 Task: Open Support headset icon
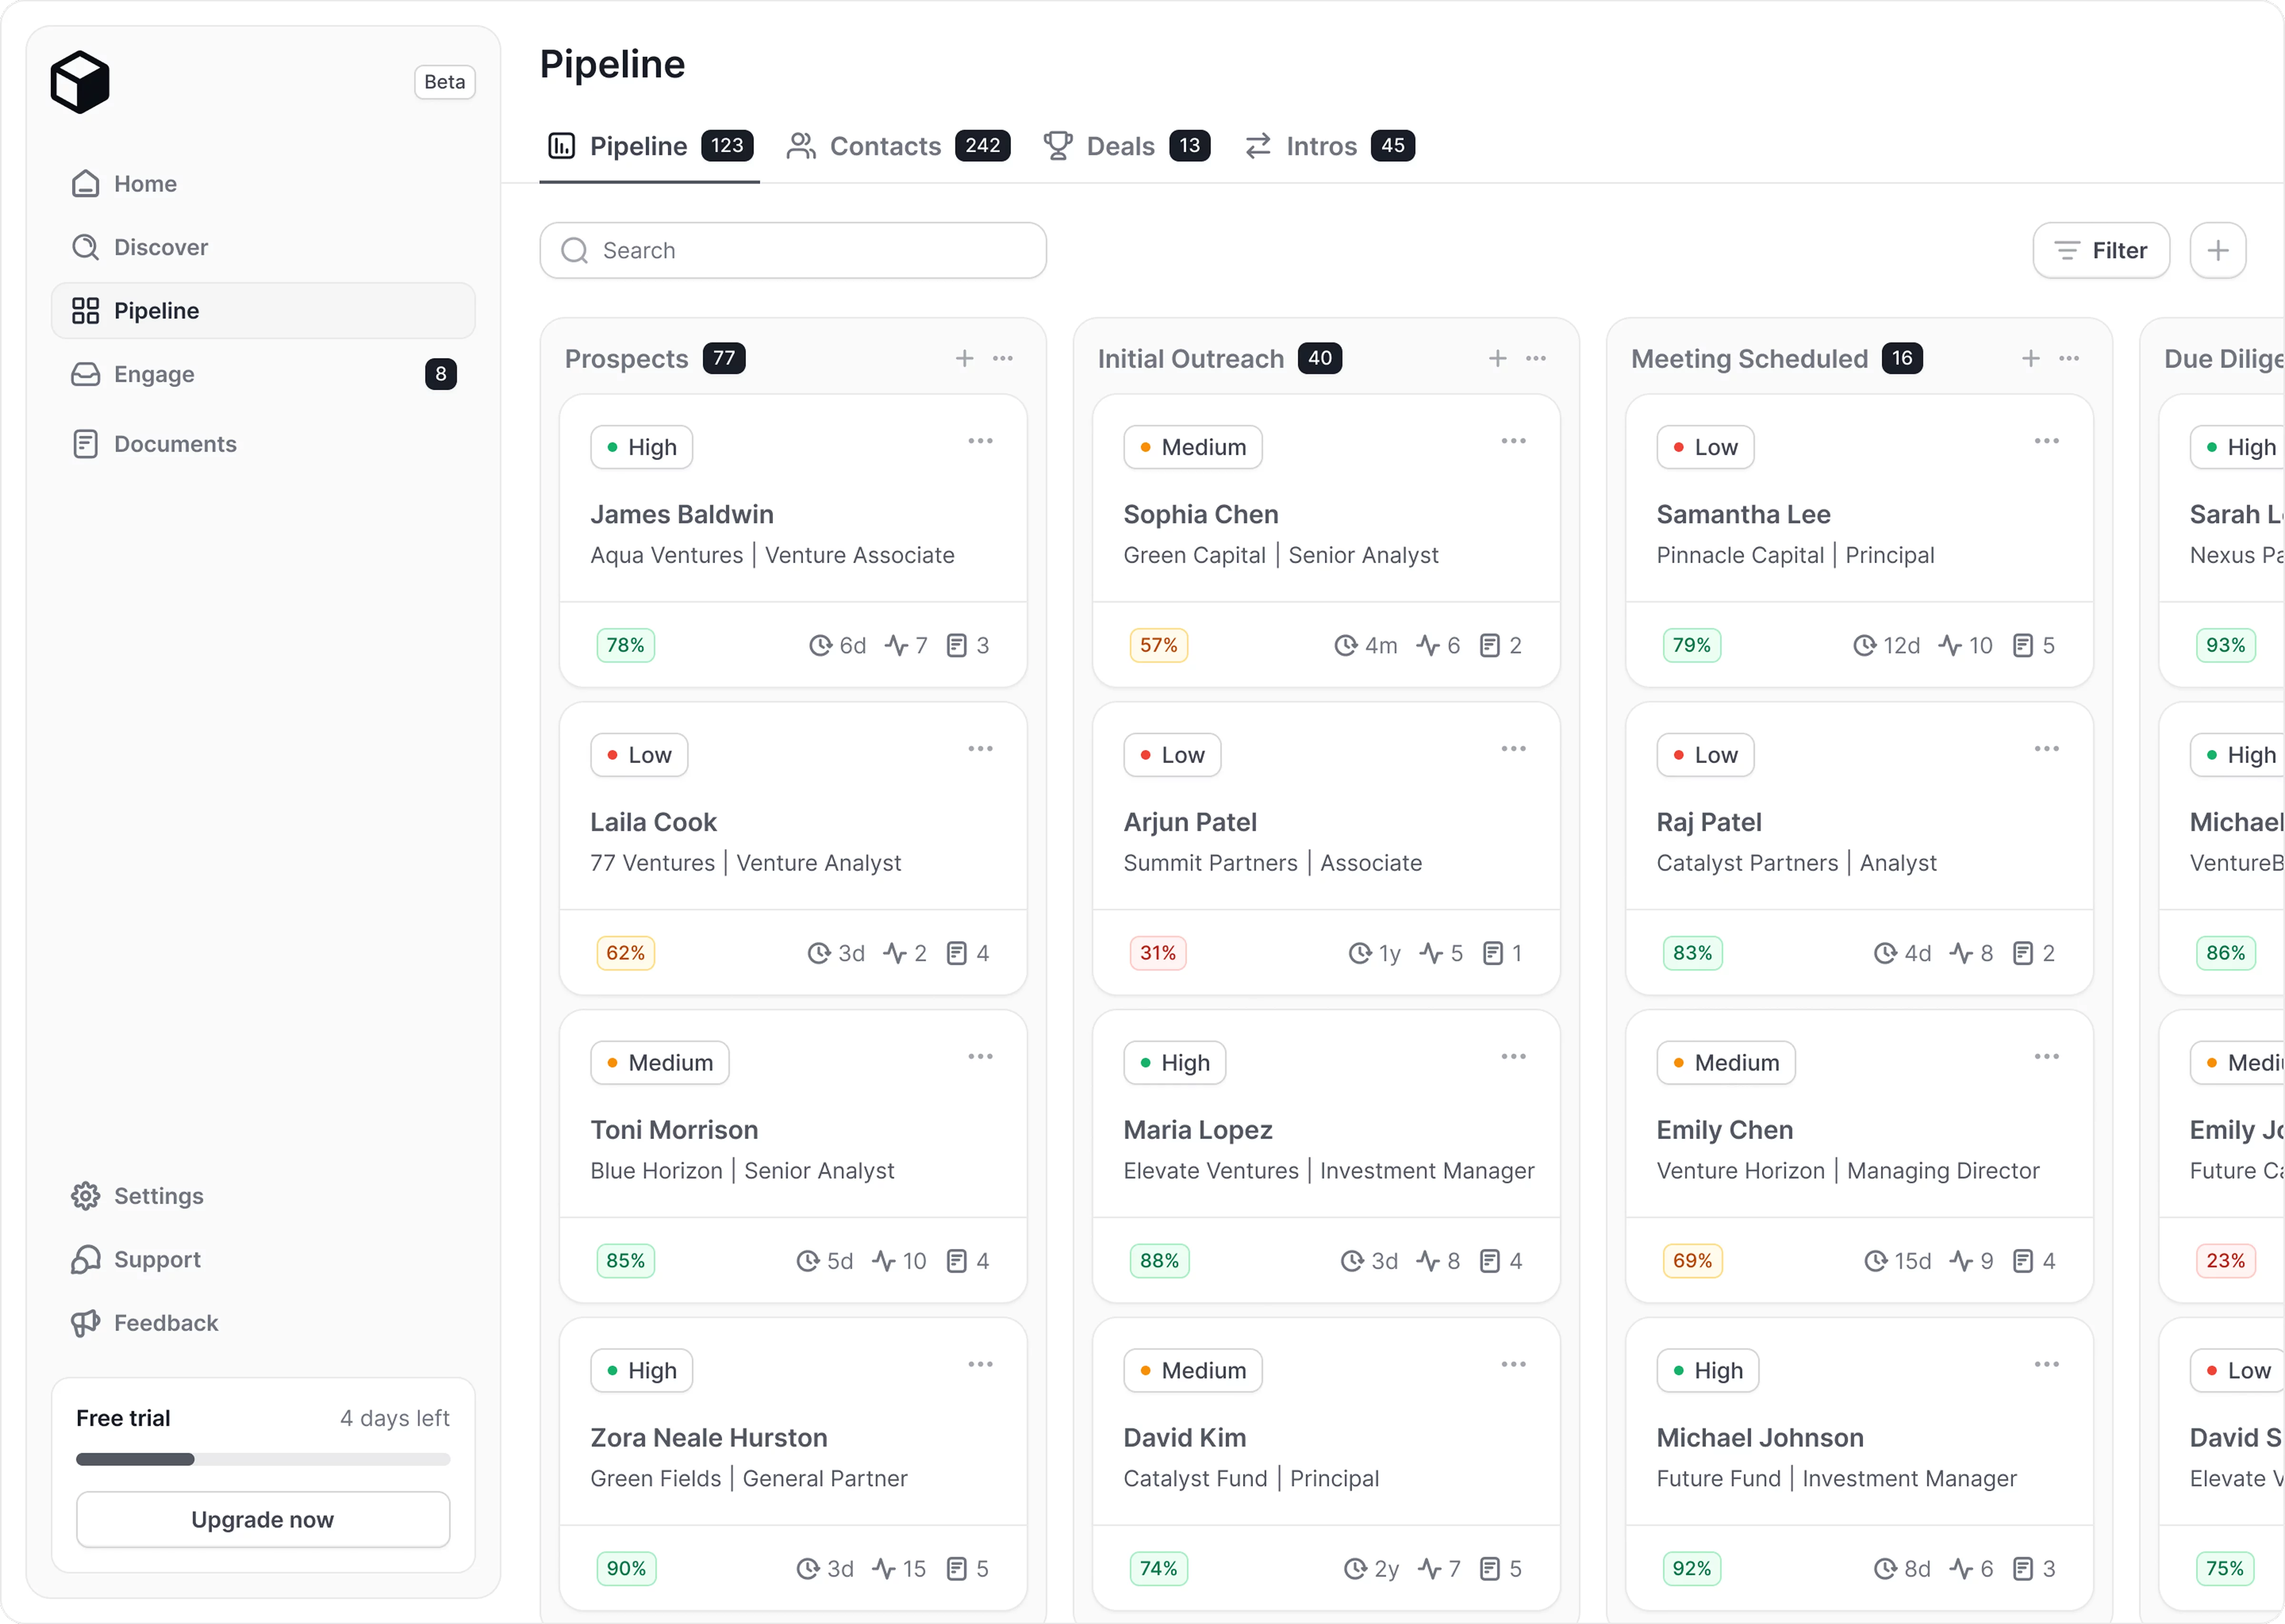point(86,1260)
